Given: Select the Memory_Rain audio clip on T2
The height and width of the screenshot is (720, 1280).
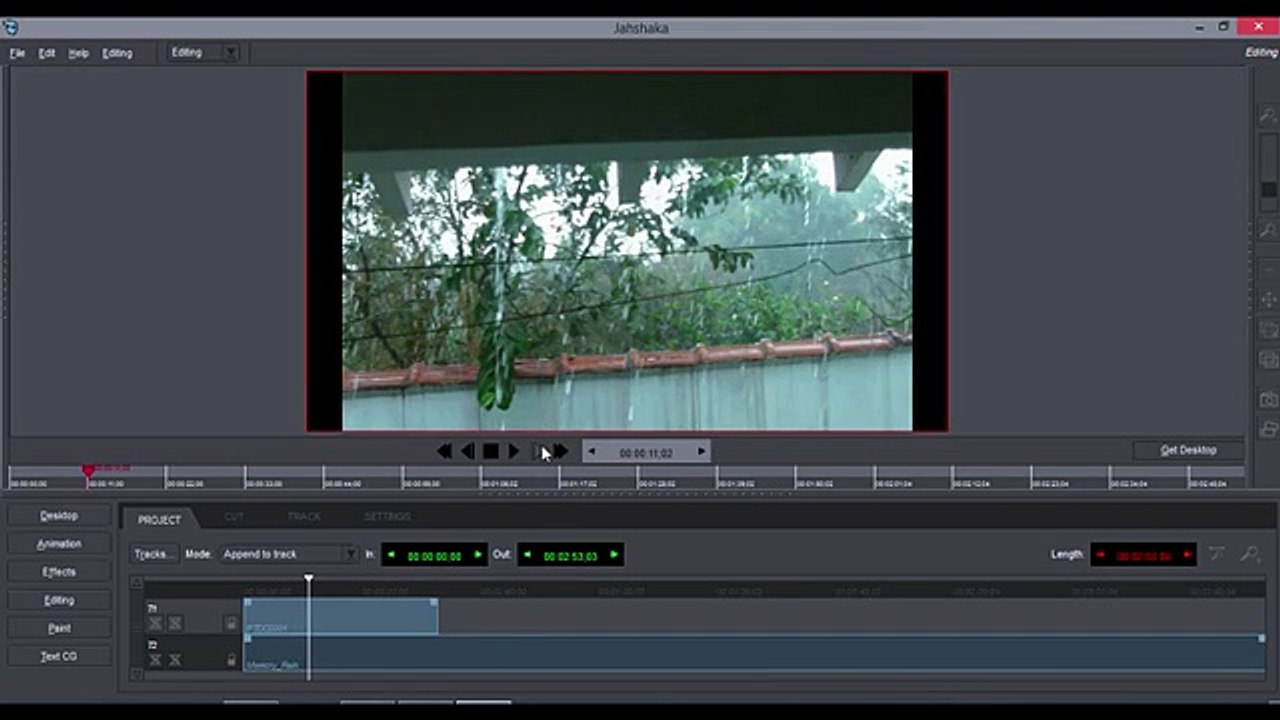Looking at the screenshot, I should (755, 653).
